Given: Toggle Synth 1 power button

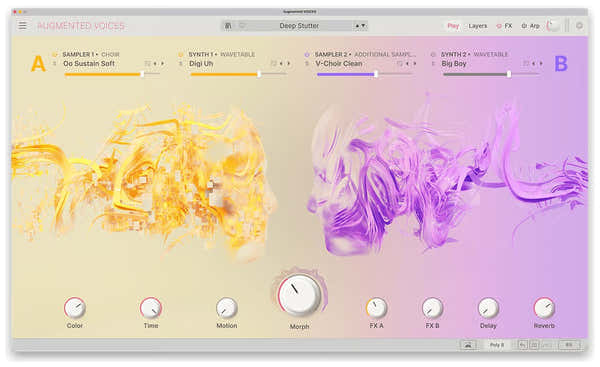Looking at the screenshot, I should (181, 55).
